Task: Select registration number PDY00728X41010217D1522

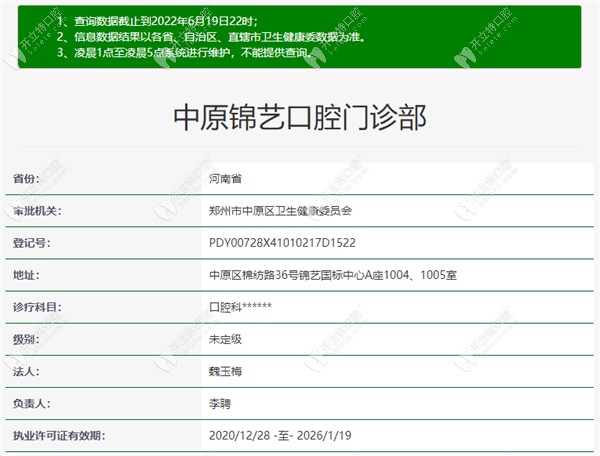Action: (282, 243)
